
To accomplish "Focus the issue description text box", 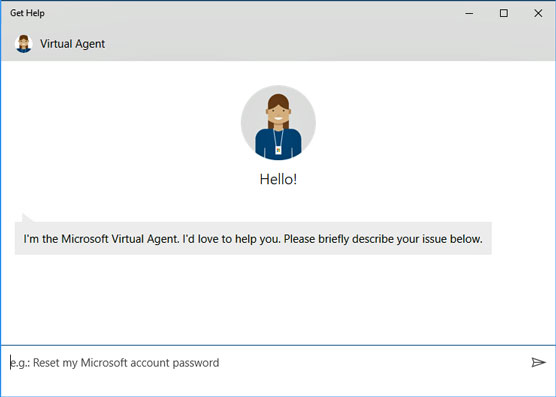I will (x=266, y=363).
